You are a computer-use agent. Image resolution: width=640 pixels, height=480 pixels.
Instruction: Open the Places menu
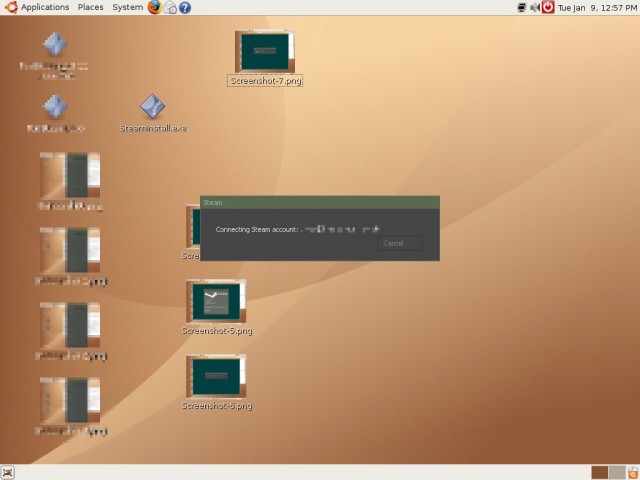click(x=91, y=7)
